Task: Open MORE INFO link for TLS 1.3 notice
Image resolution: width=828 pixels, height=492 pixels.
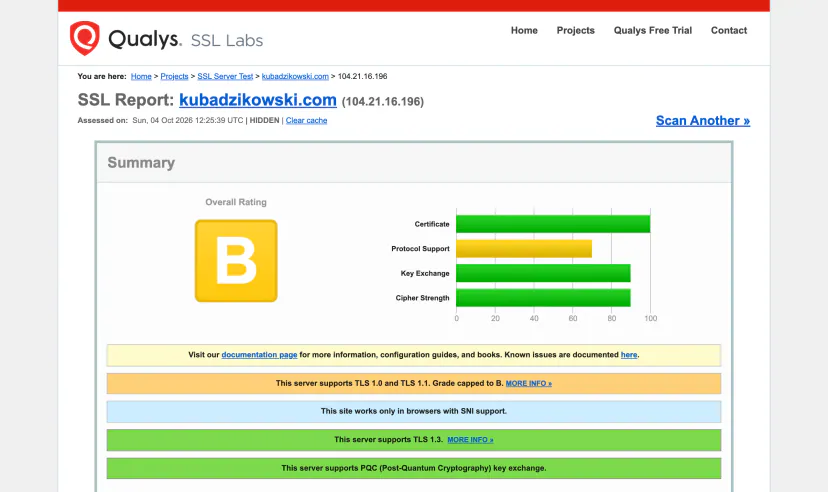Action: (471, 440)
